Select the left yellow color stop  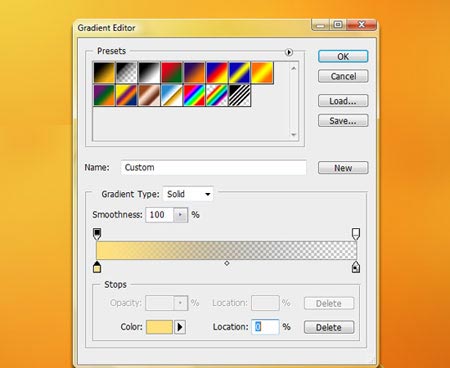coord(97,267)
